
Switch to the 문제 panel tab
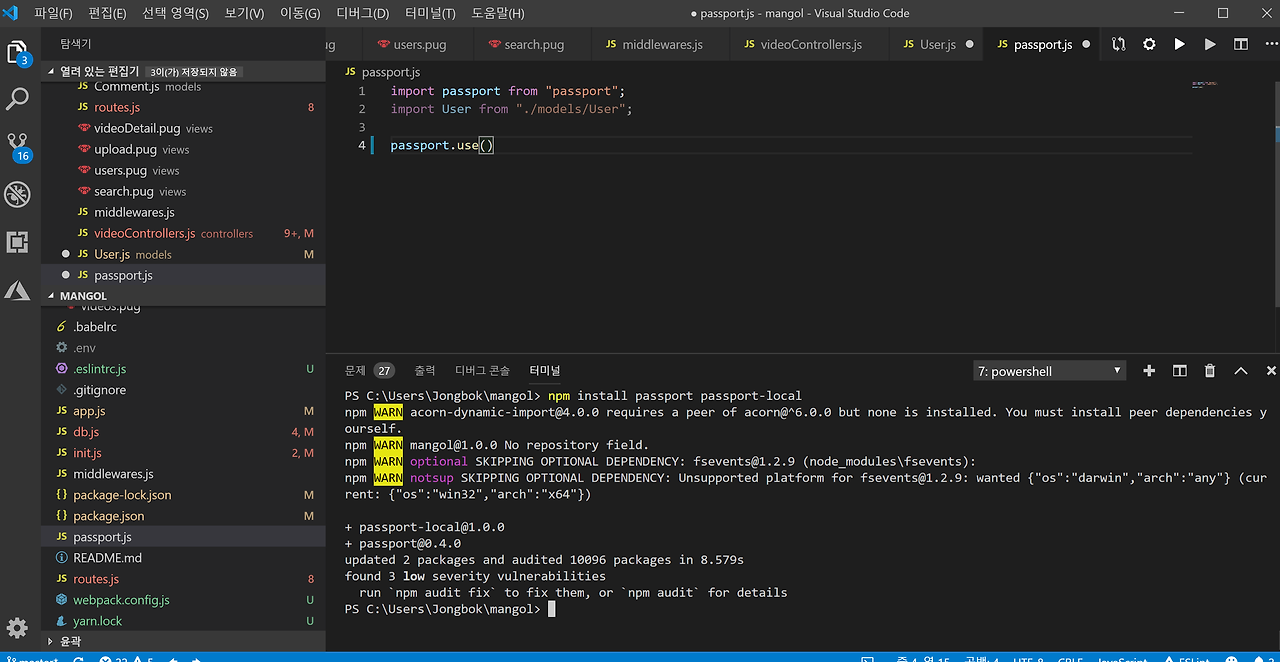point(355,371)
